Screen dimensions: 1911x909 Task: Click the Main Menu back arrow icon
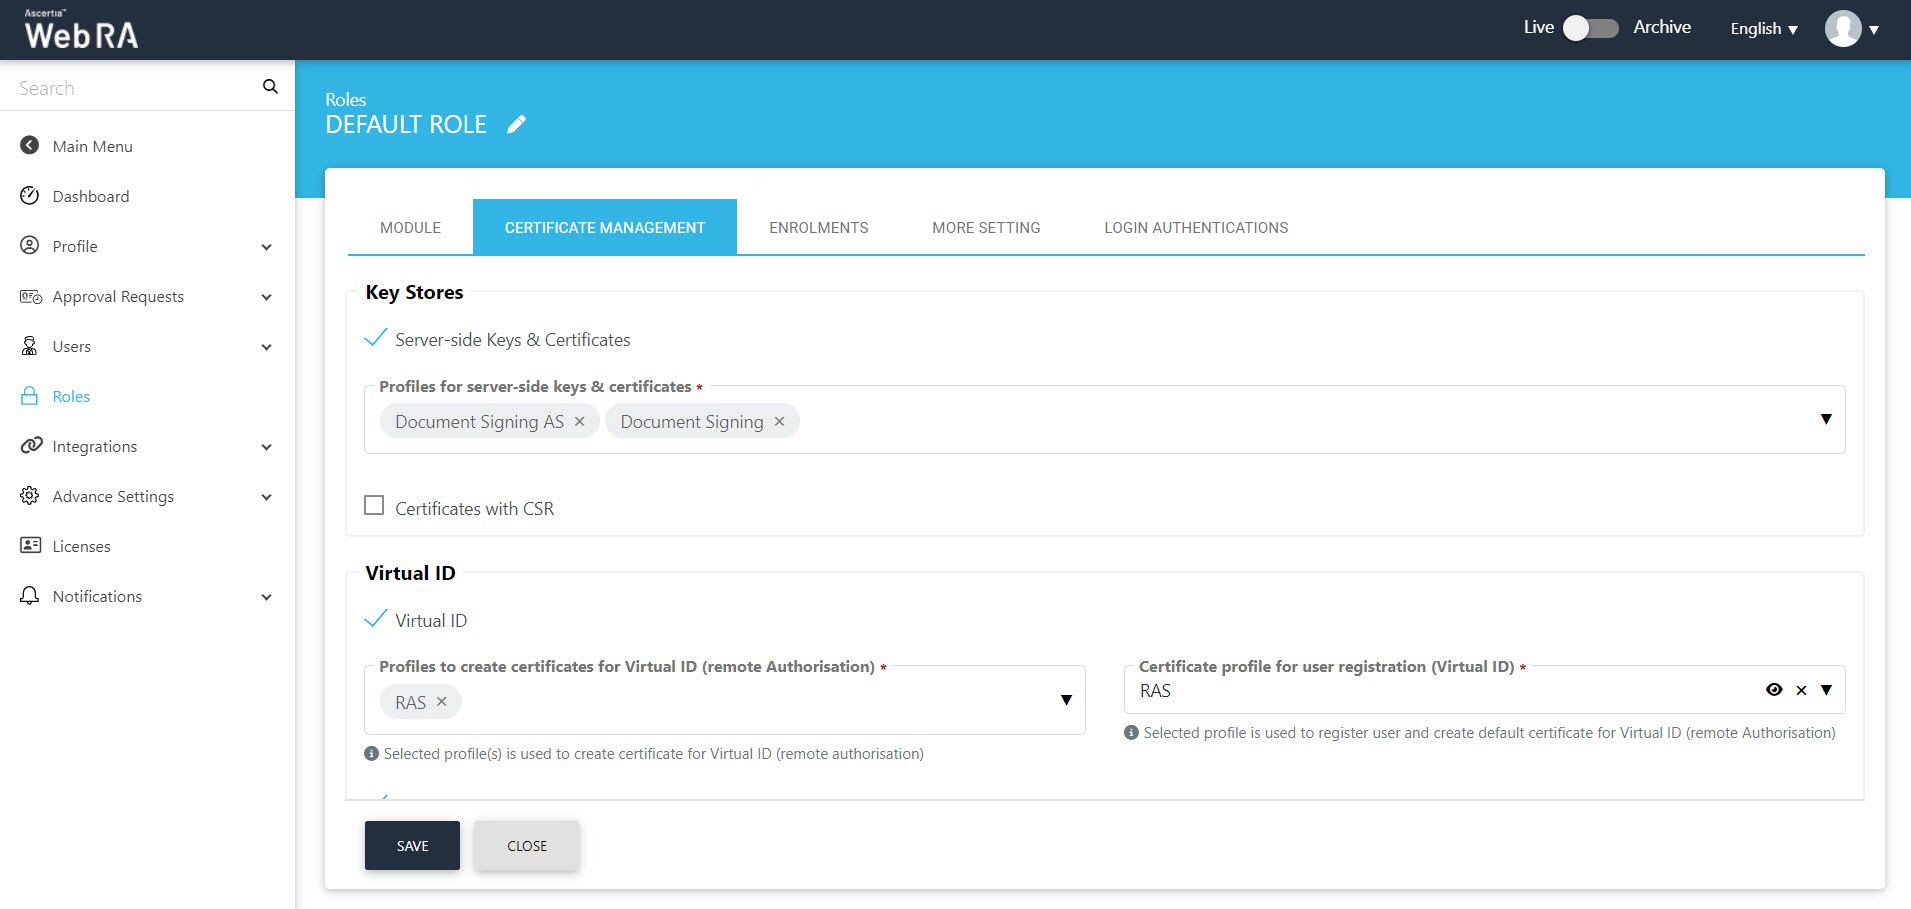click(x=30, y=146)
